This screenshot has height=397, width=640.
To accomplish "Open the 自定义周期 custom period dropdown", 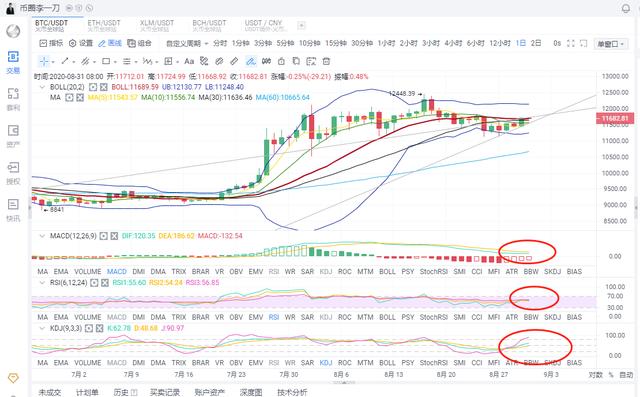I will [x=187, y=43].
